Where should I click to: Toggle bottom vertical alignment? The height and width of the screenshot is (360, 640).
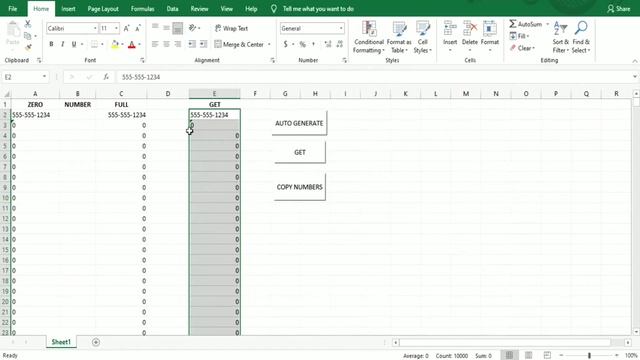[x=178, y=28]
